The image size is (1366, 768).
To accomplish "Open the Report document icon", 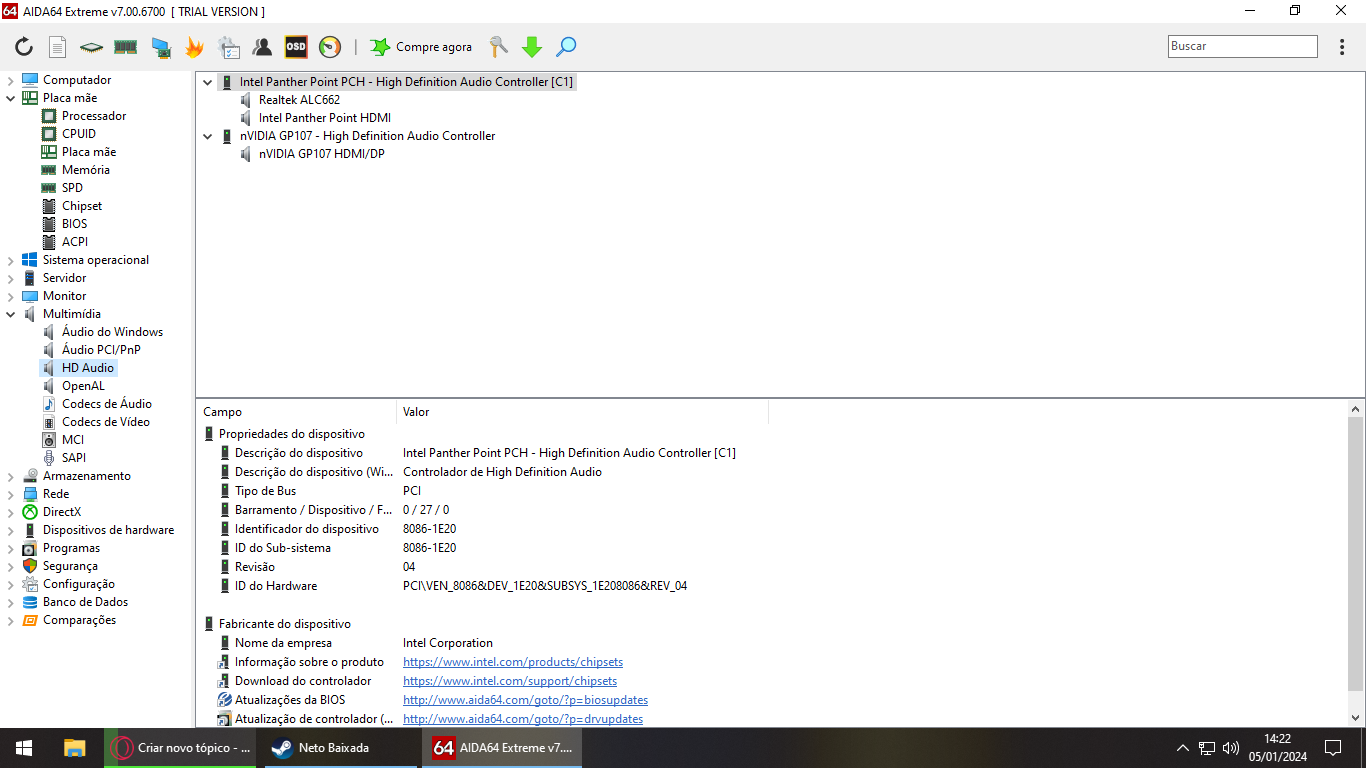I will 58,47.
